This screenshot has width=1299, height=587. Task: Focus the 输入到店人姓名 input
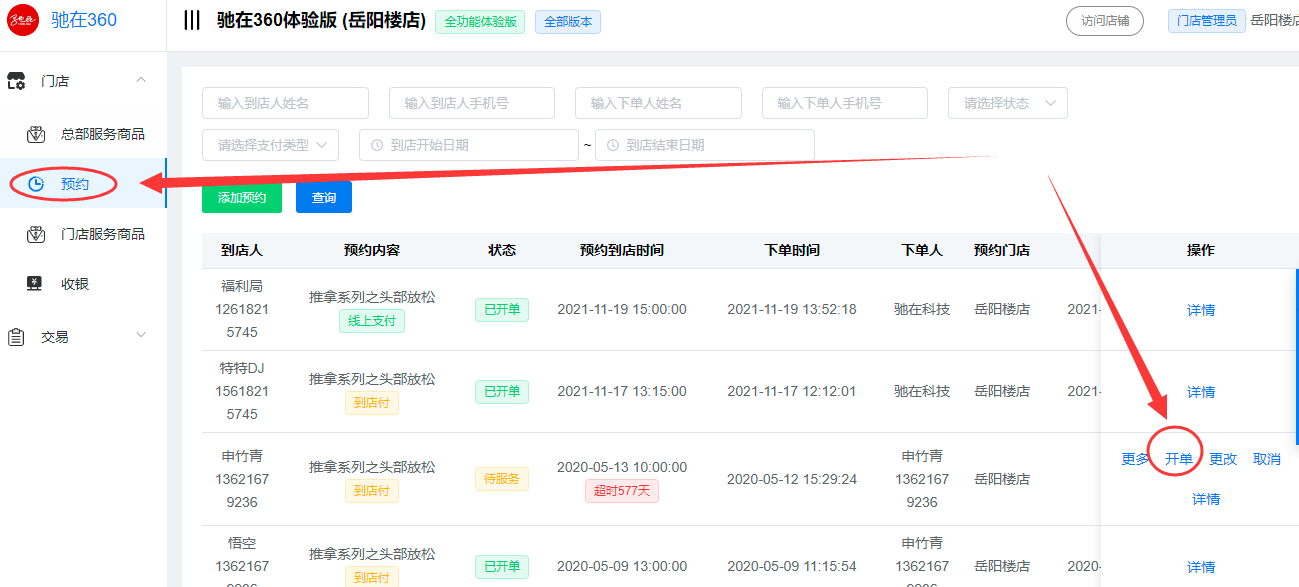tap(285, 103)
